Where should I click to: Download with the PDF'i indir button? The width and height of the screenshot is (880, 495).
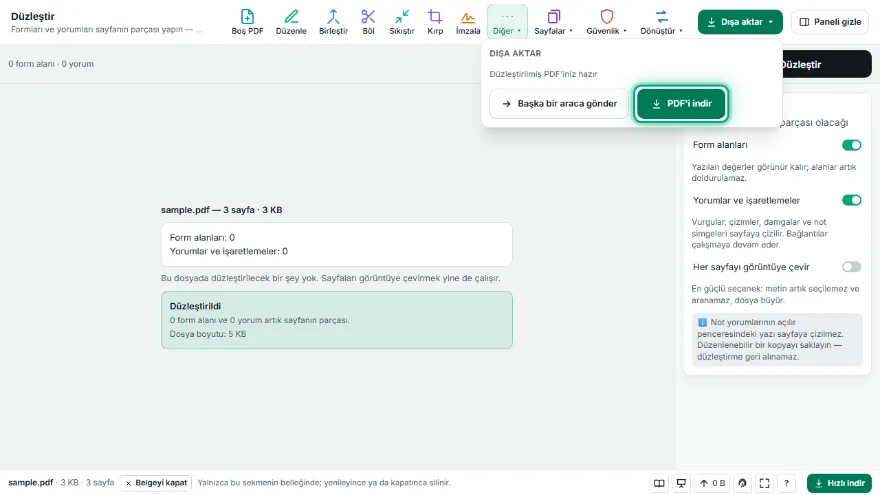click(681, 104)
